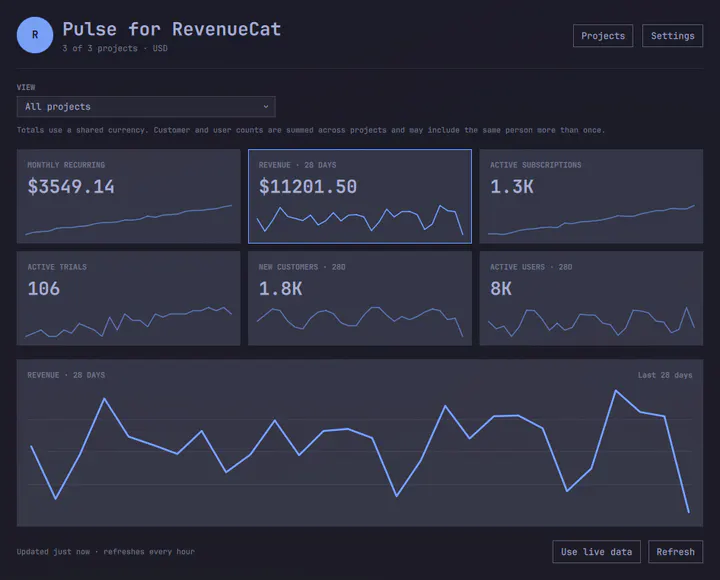The height and width of the screenshot is (580, 720).
Task: Click the large Revenue 28 days line chart
Action: 360,452
